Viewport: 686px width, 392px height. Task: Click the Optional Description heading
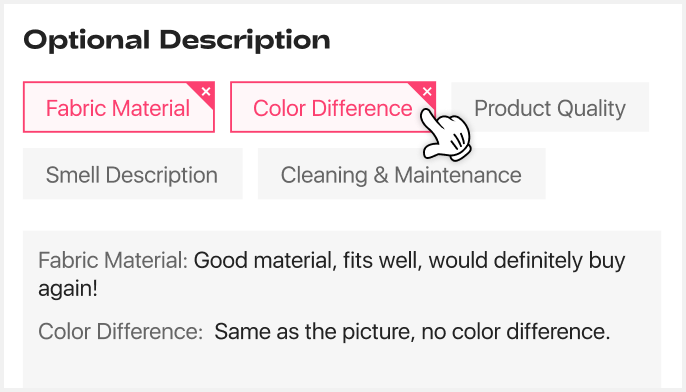177,40
